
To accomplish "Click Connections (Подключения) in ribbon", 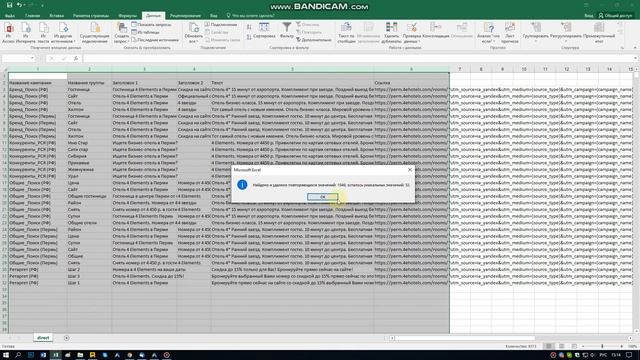I will [221, 24].
